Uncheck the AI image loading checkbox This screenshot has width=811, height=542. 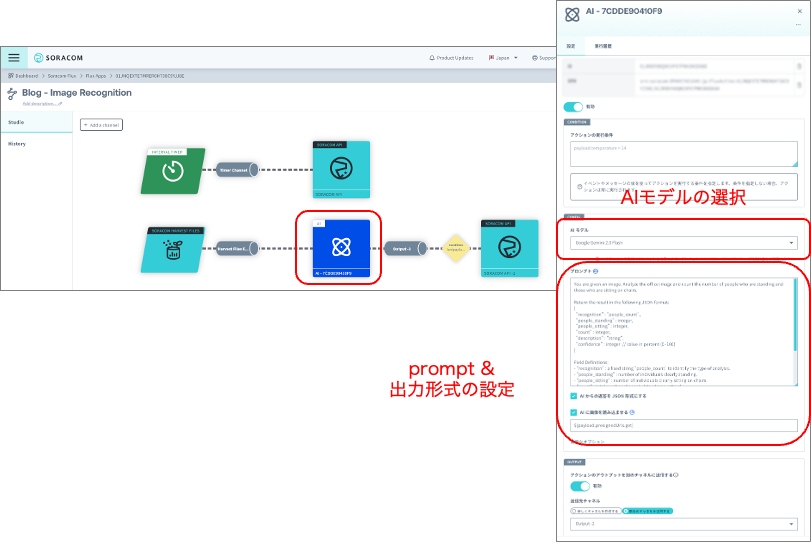click(x=574, y=413)
